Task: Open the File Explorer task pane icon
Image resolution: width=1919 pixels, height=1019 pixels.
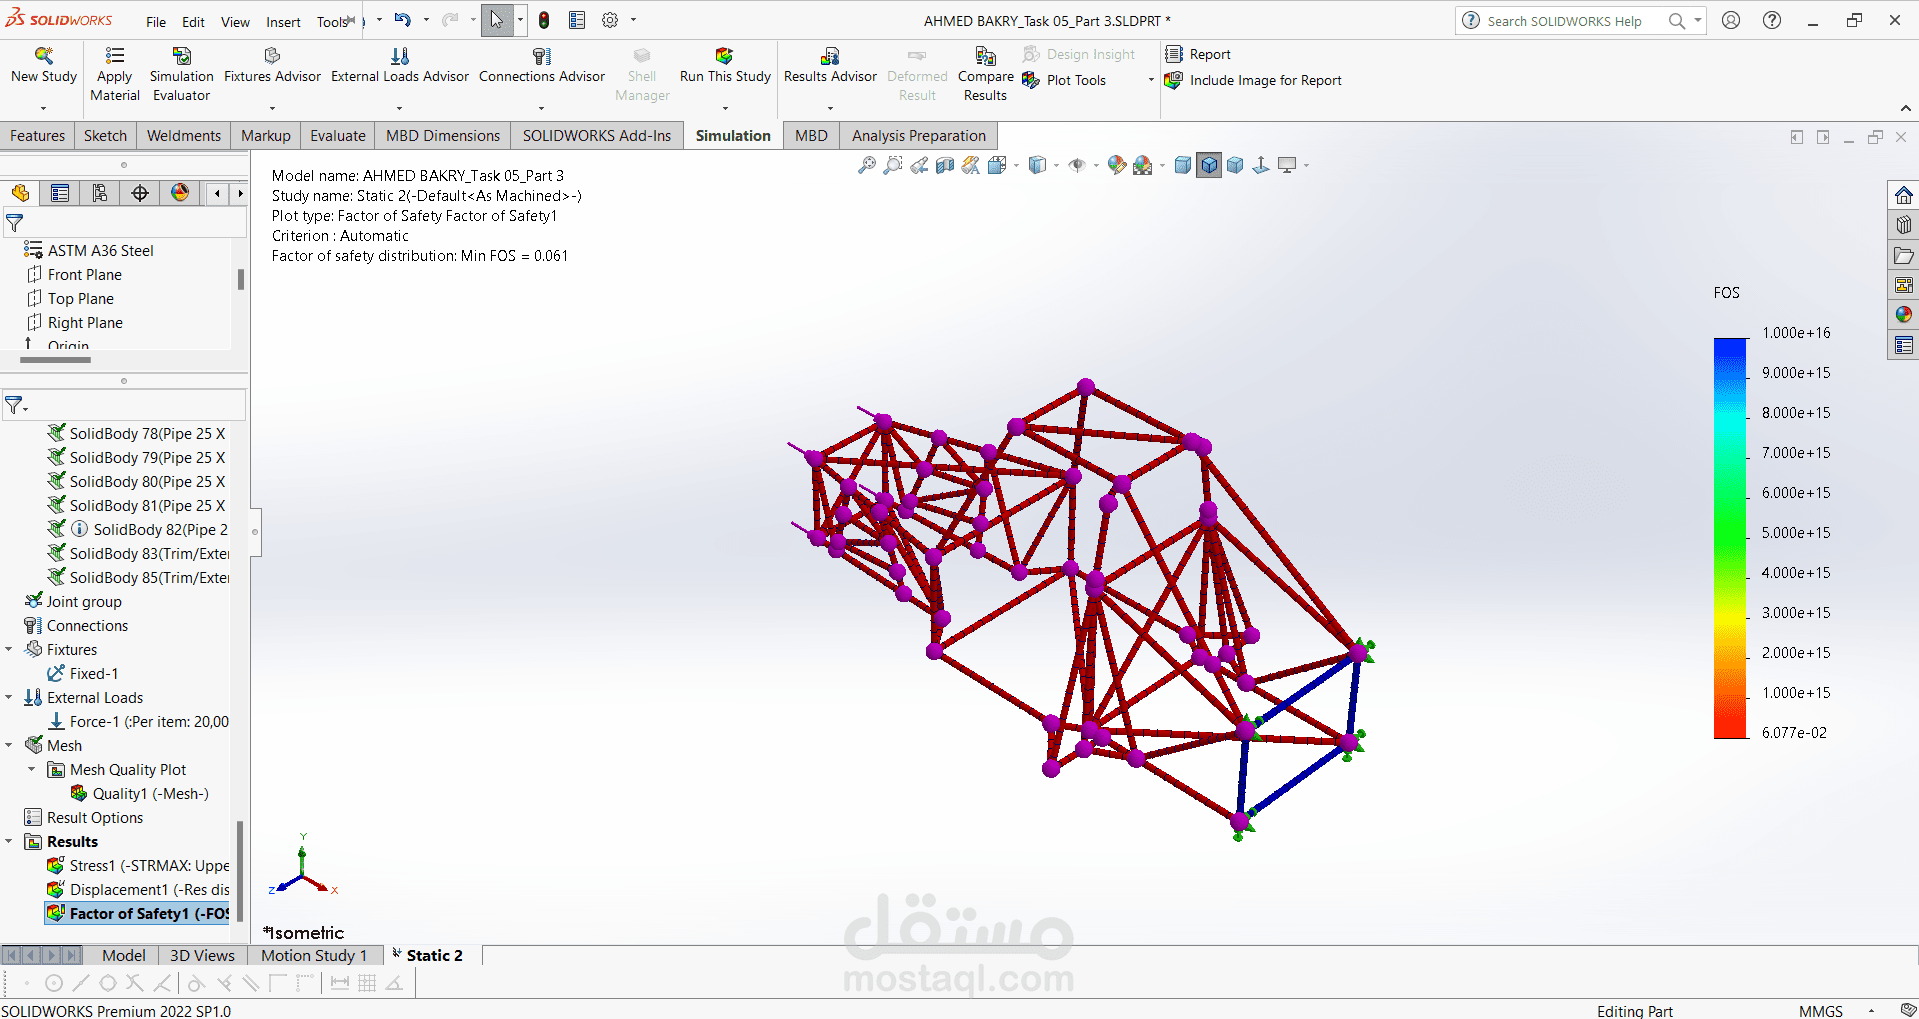Action: [1903, 255]
